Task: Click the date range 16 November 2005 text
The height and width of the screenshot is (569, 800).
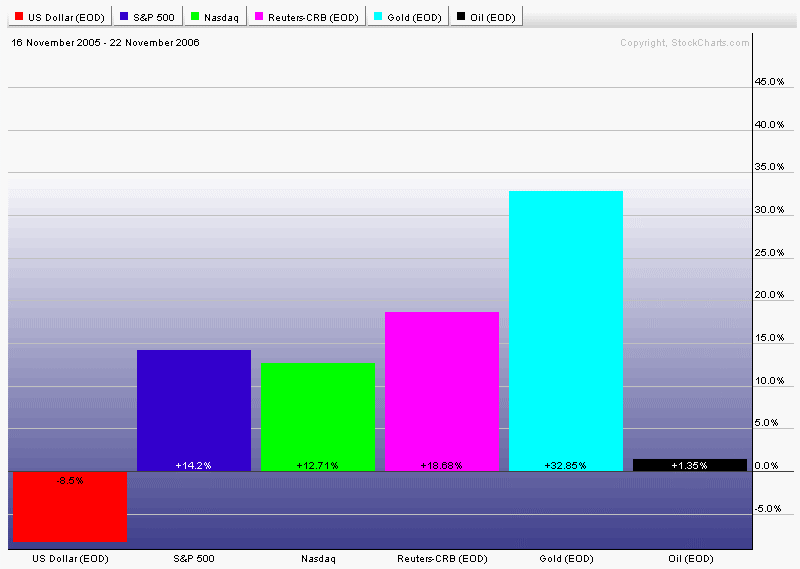Action: tap(105, 42)
